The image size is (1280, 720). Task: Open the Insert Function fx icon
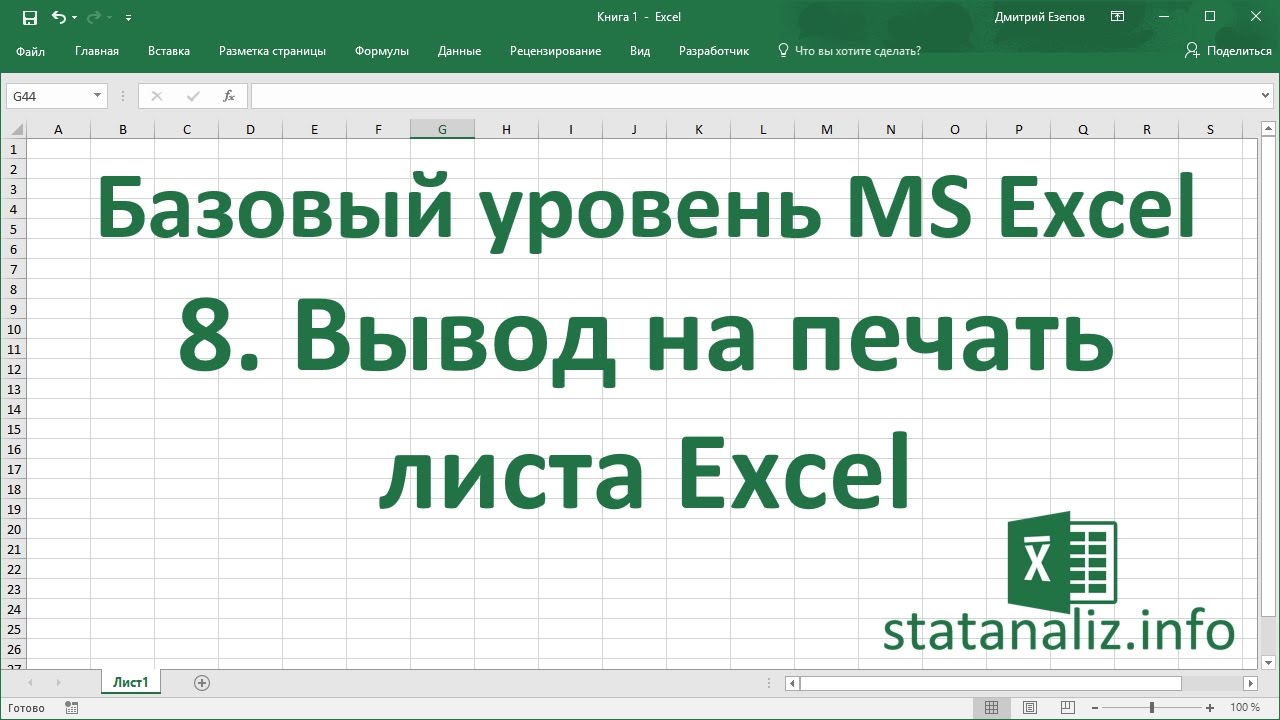pyautogui.click(x=229, y=96)
